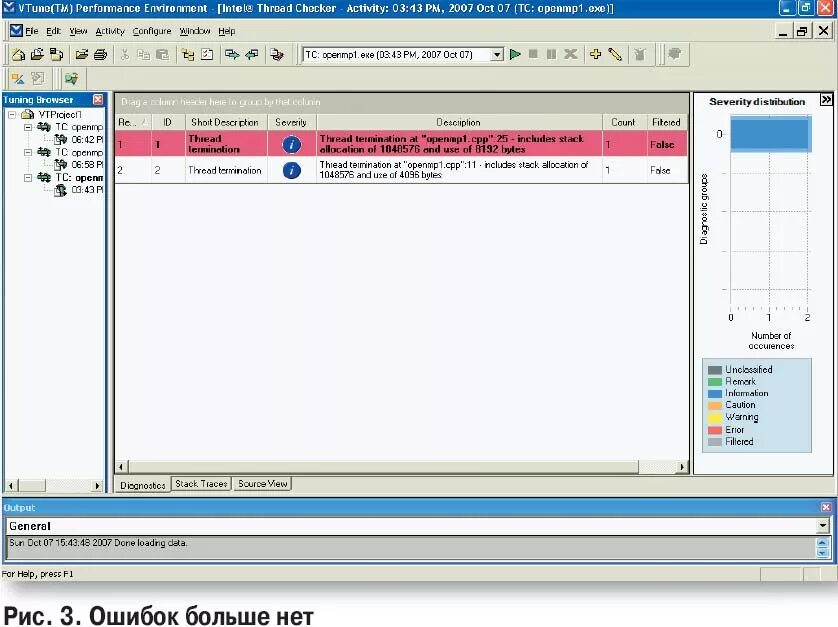Click the Error red legend swatch
Screen dimensions: 838x627
[715, 430]
